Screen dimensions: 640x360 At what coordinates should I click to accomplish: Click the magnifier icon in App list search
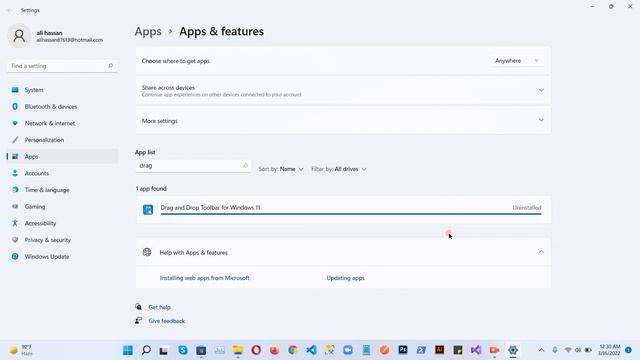tap(245, 166)
